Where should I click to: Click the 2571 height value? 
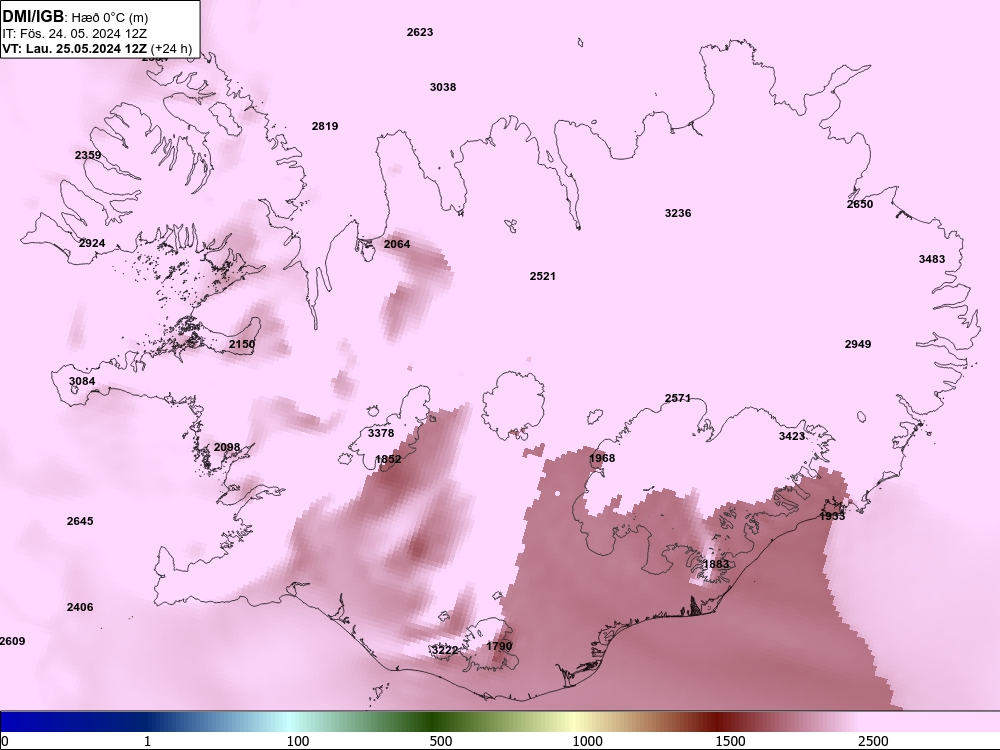(x=678, y=398)
